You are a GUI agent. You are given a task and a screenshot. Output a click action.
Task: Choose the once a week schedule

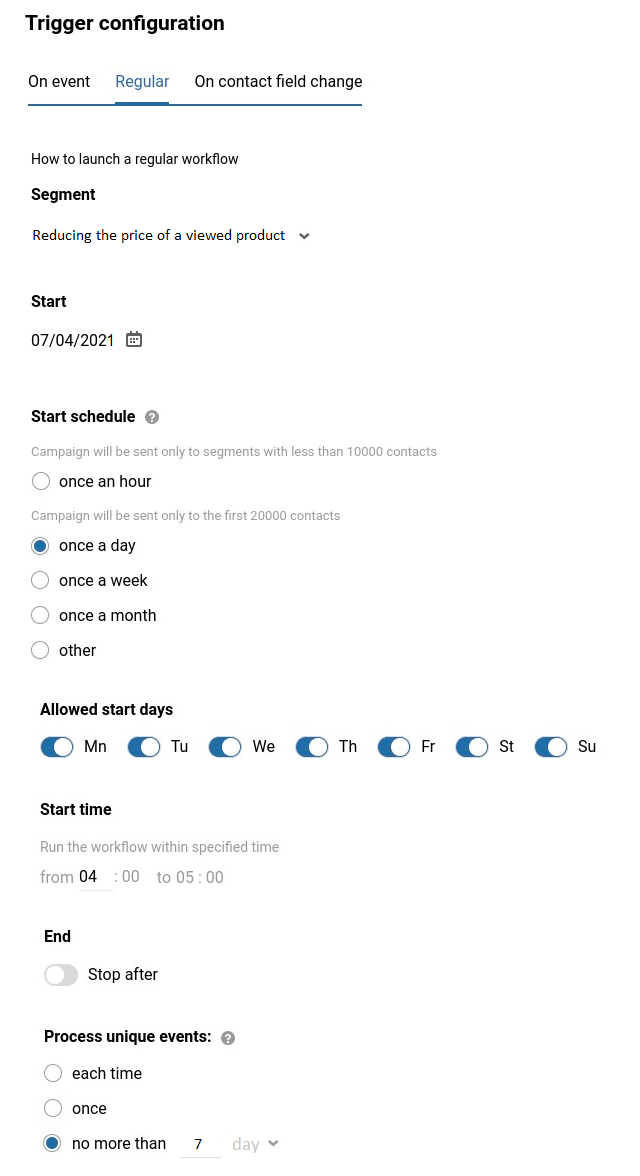[41, 581]
